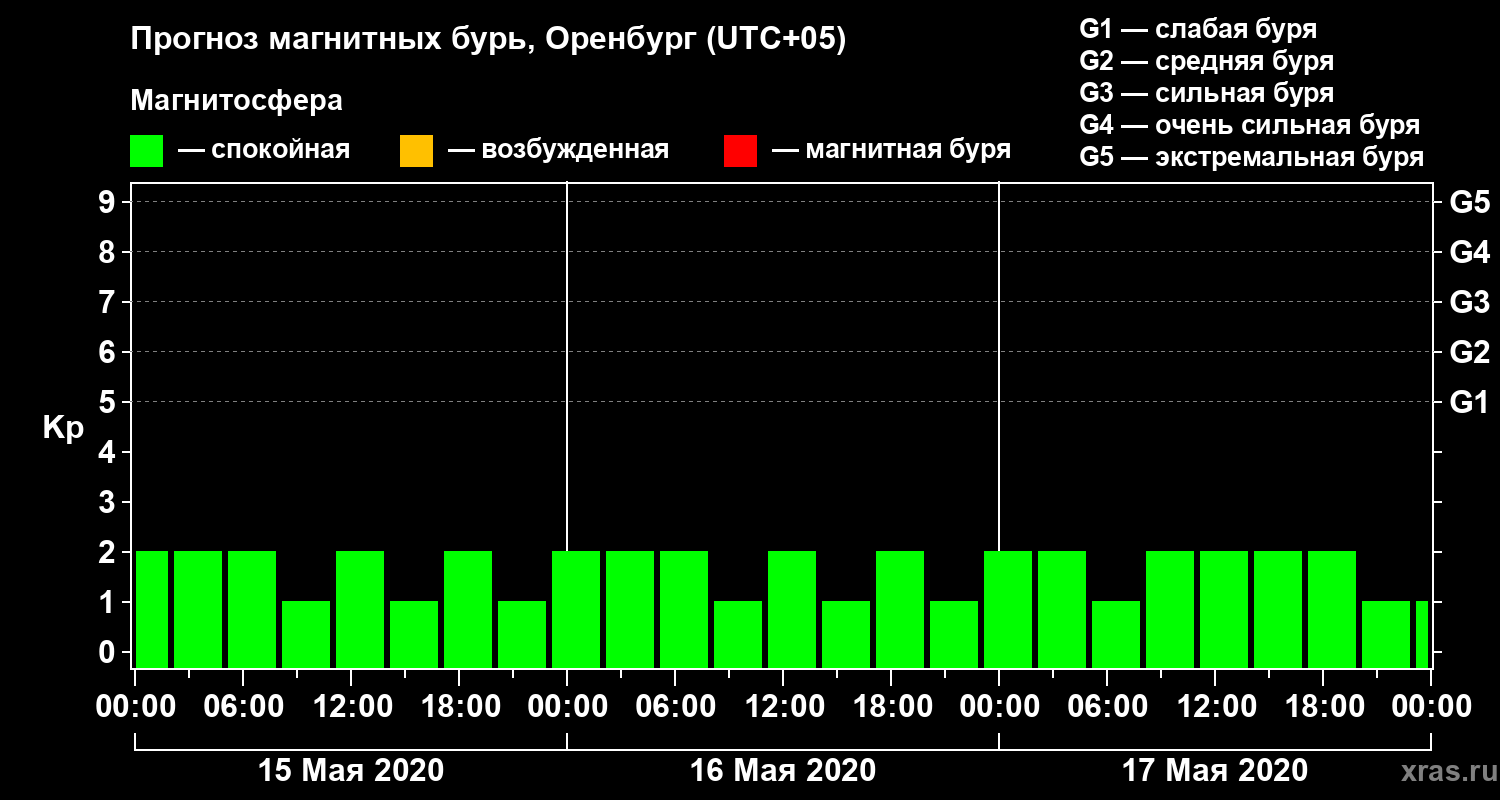Click the 'G2' right-axis tick label

[x=1470, y=352]
